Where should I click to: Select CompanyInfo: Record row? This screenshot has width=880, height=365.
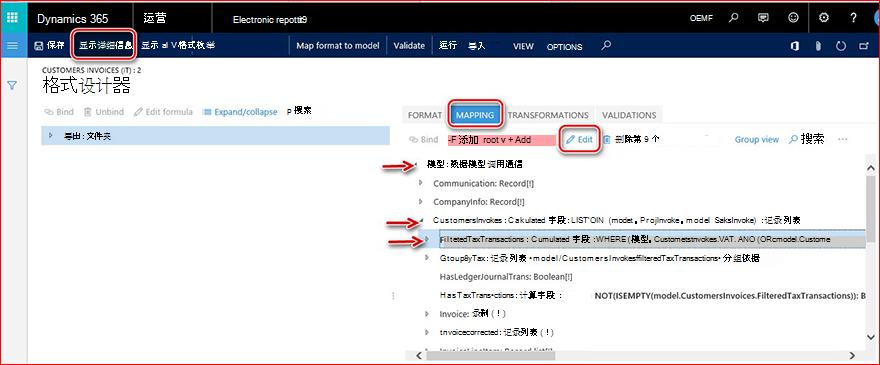(x=479, y=201)
